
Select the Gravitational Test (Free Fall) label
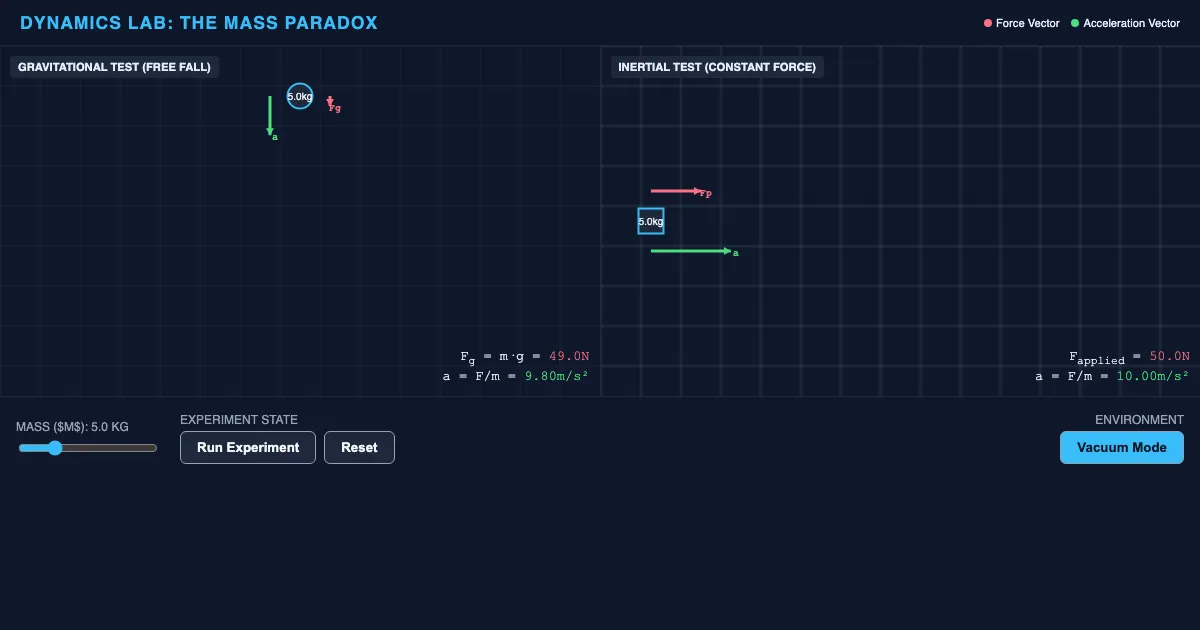point(115,67)
